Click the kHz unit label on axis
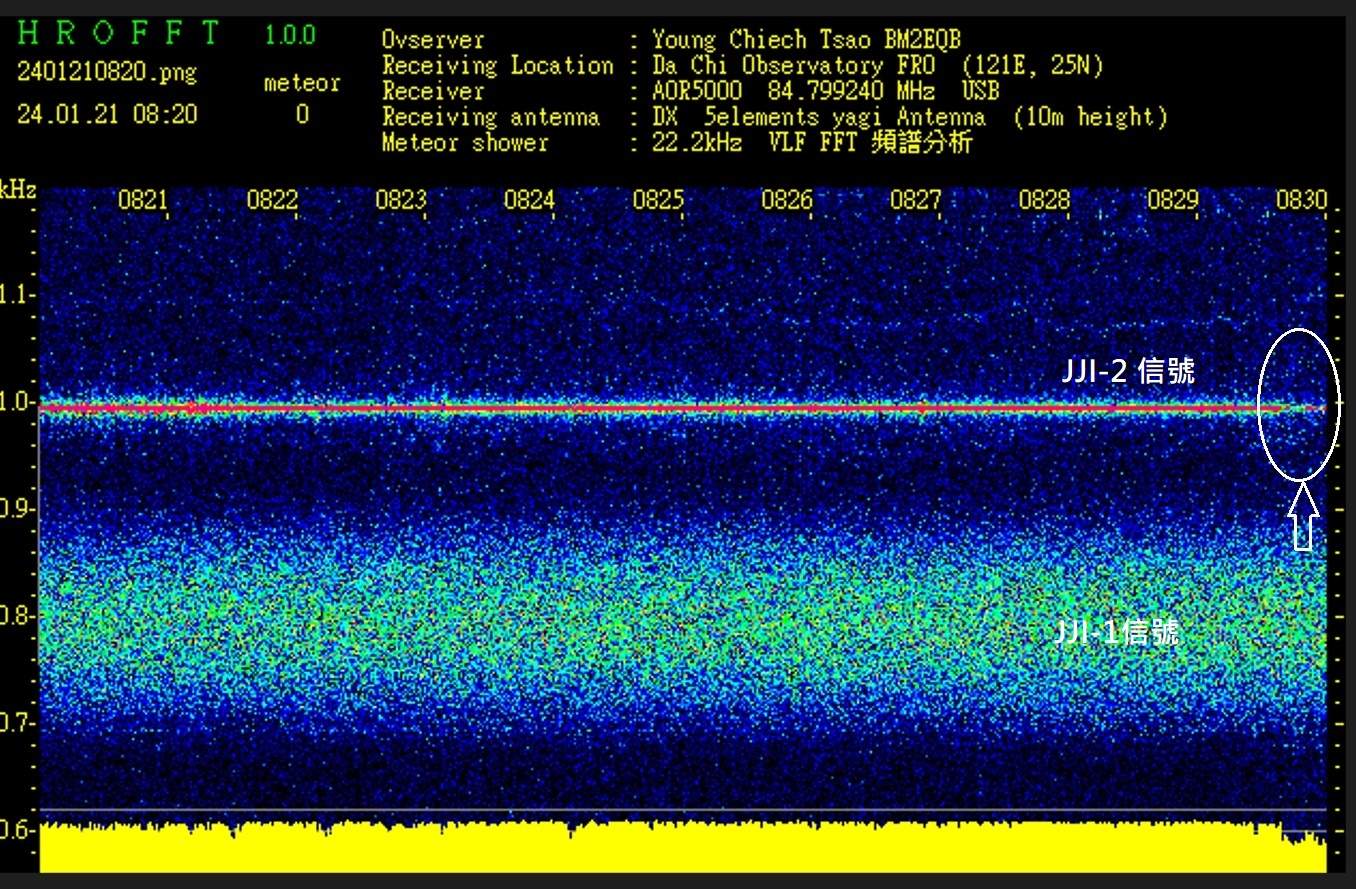 coord(17,190)
